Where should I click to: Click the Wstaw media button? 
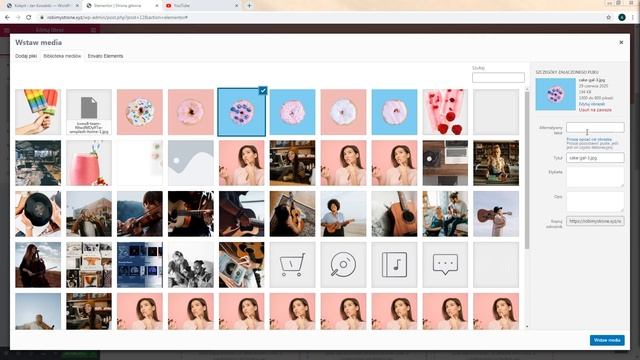point(607,340)
